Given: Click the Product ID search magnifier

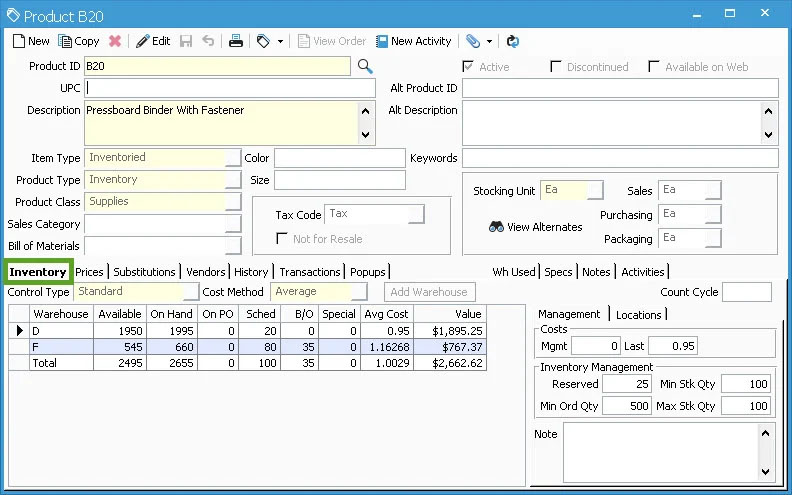Looking at the screenshot, I should pyautogui.click(x=365, y=66).
